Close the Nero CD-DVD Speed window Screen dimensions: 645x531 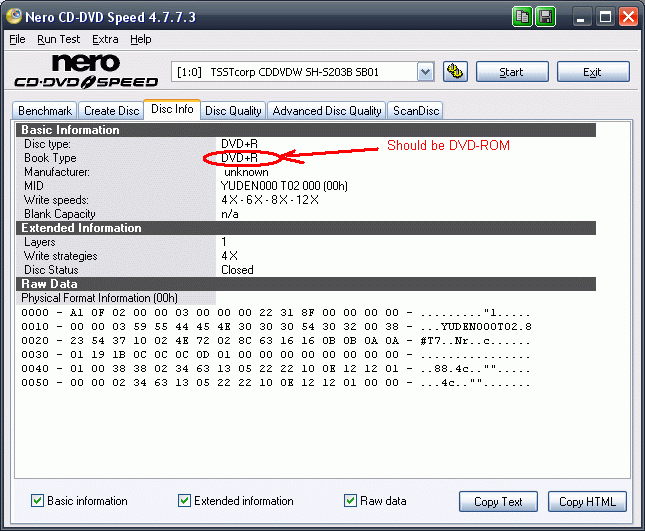point(629,17)
